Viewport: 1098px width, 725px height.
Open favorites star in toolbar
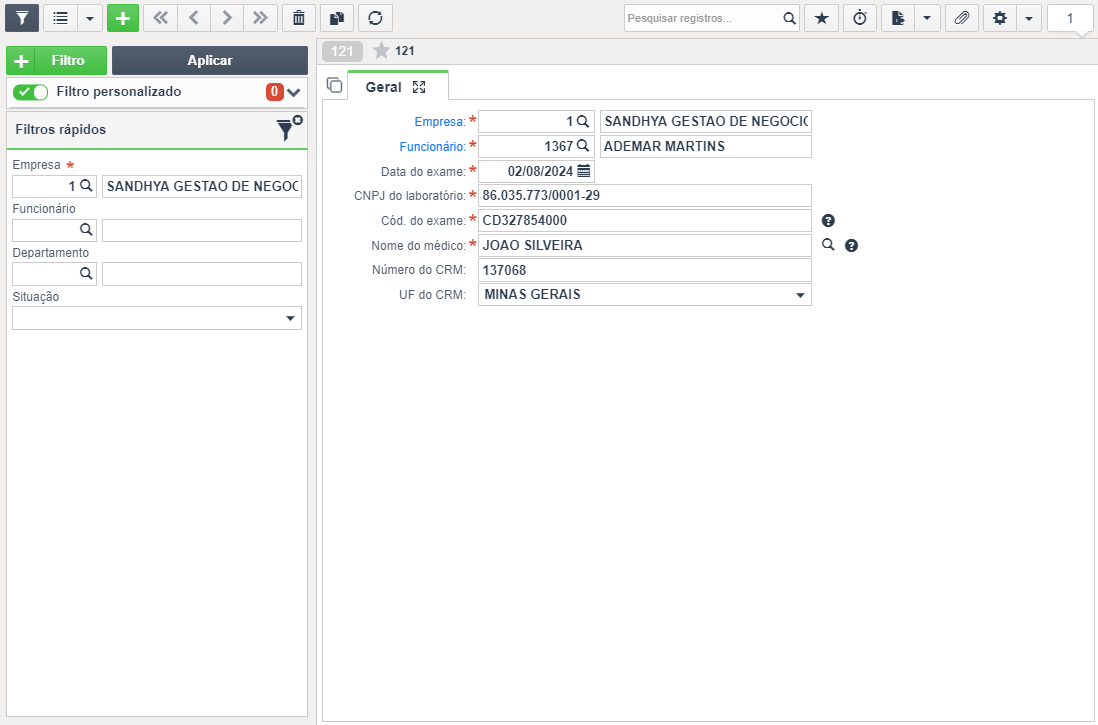click(x=821, y=18)
